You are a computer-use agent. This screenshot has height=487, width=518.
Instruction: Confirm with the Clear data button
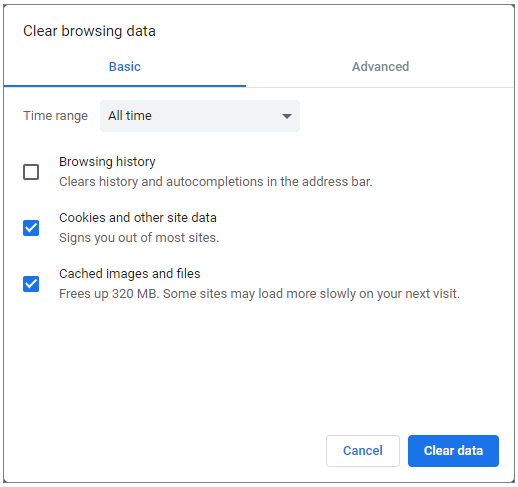pyautogui.click(x=453, y=451)
